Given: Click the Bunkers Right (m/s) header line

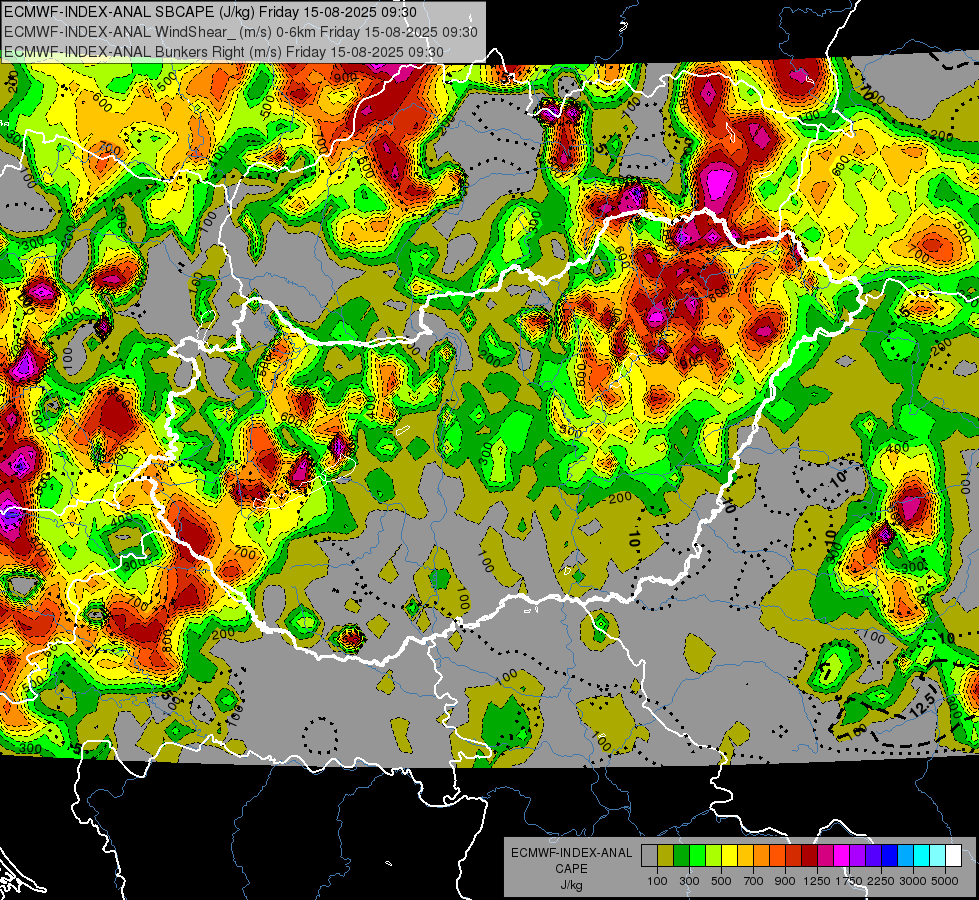Looking at the screenshot, I should 224,52.
